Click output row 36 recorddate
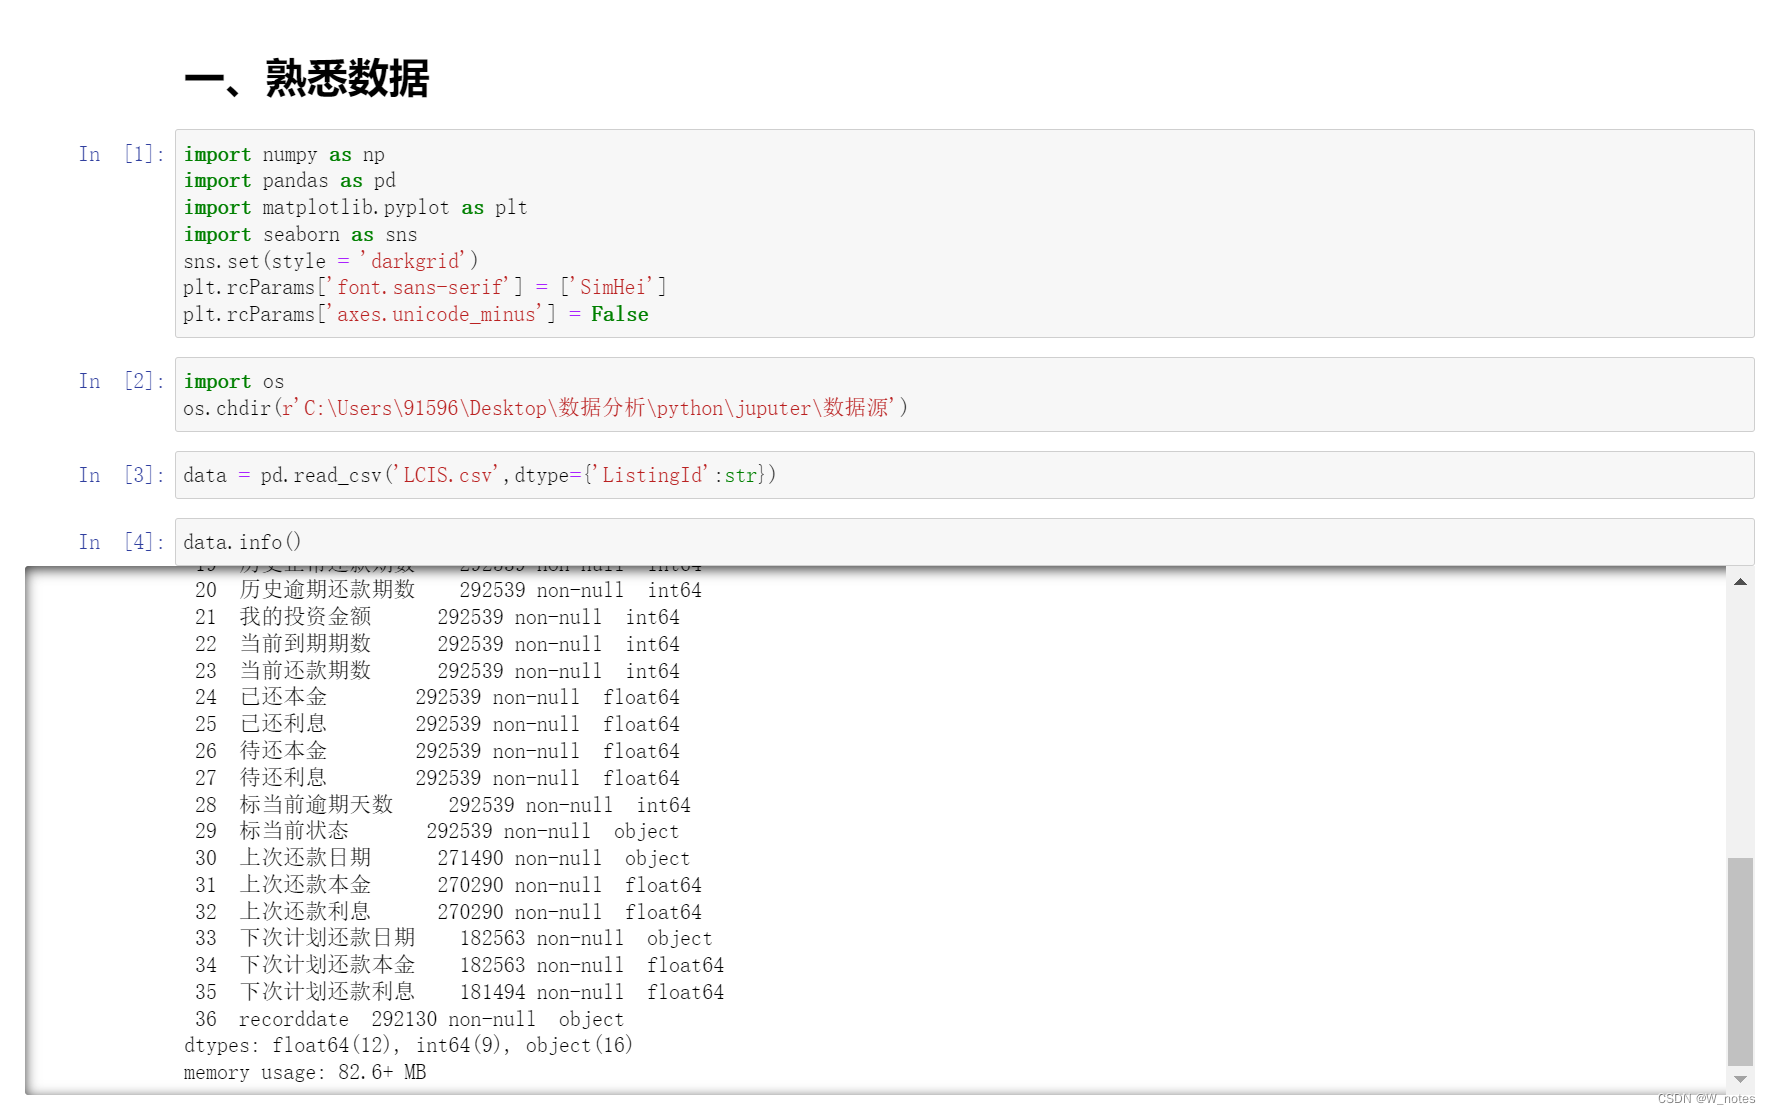 pos(409,1020)
